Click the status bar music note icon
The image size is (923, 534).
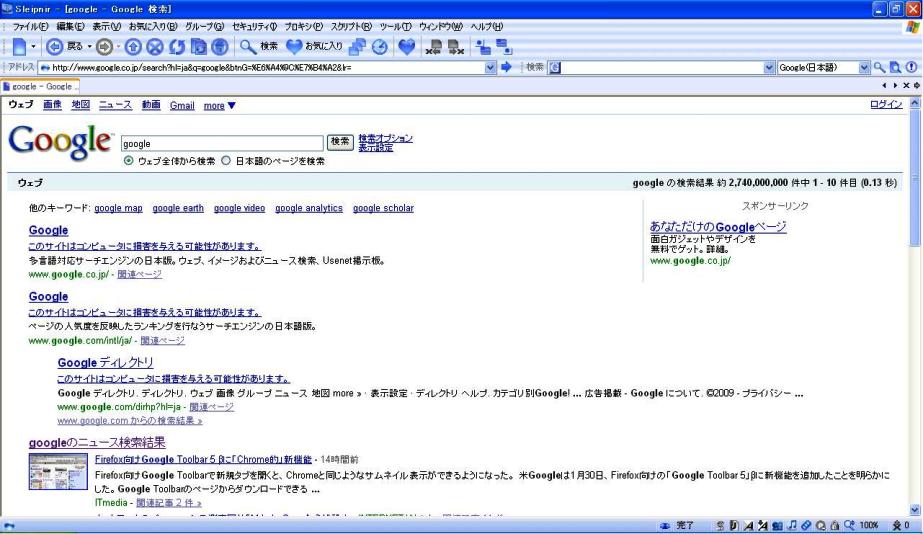(x=792, y=525)
